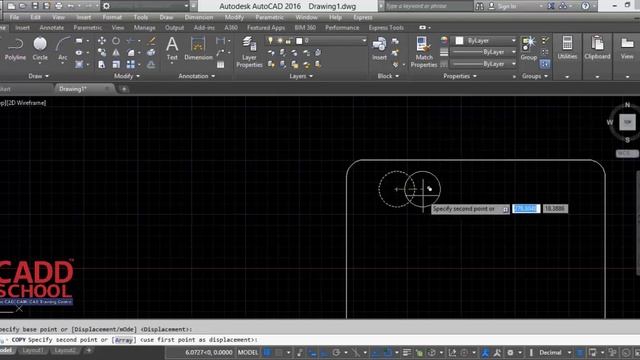
Task: Click the MODEL button in status bar
Action: (248, 352)
